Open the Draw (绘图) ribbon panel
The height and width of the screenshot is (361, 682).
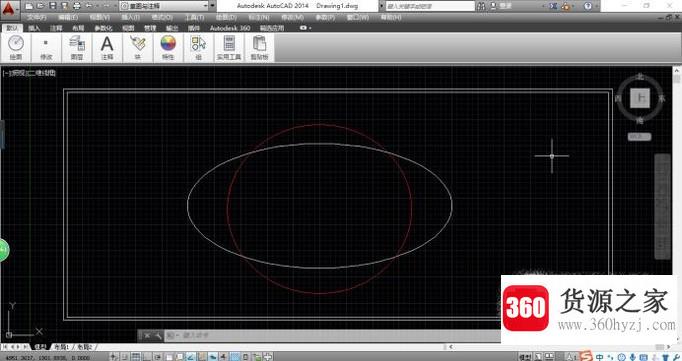16,48
